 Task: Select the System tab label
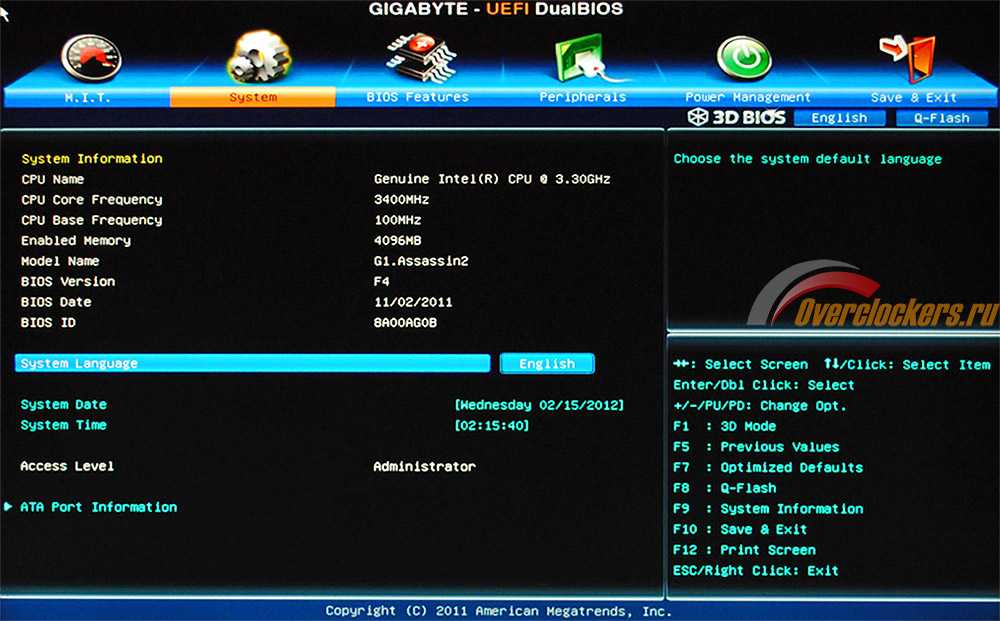(253, 98)
